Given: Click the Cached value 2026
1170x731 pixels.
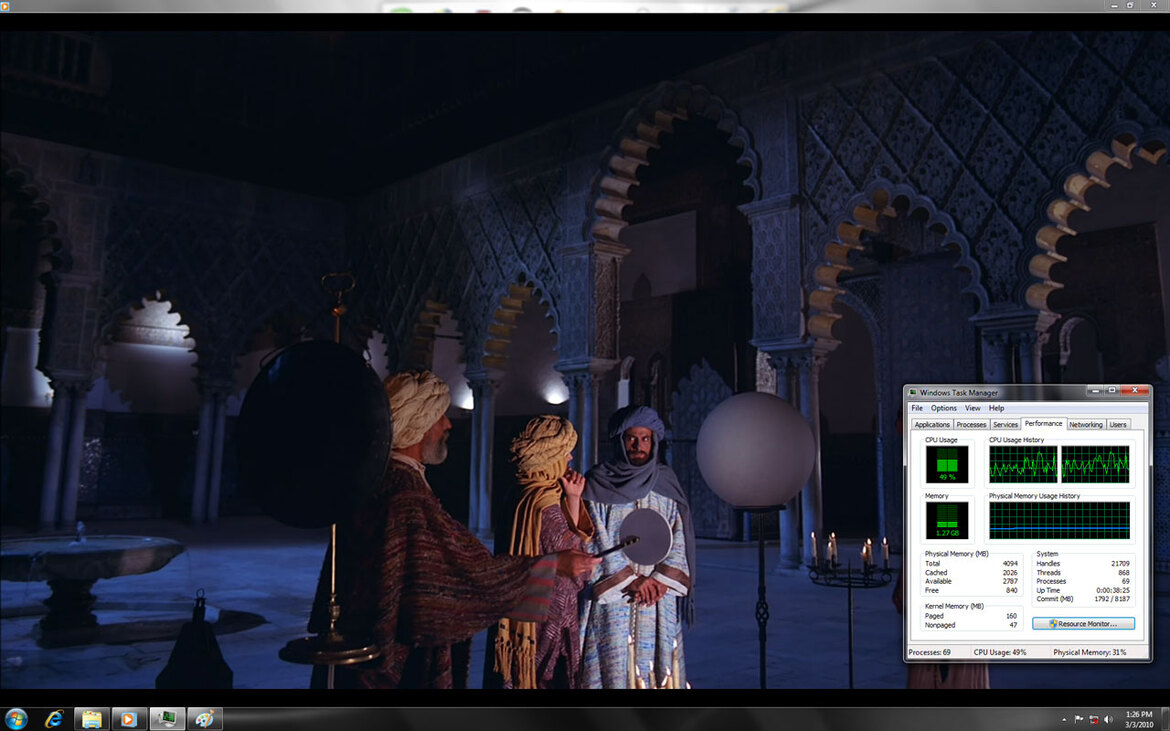Looking at the screenshot, I should (1010, 573).
